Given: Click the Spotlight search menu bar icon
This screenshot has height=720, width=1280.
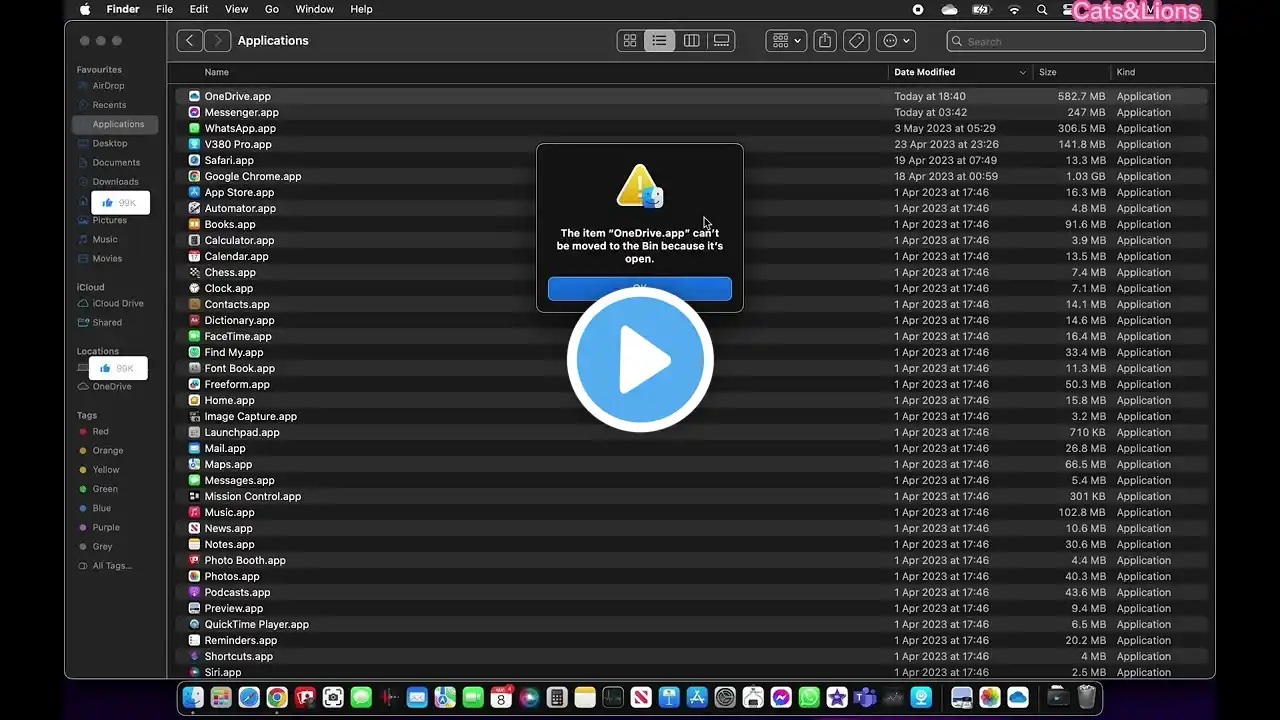Looking at the screenshot, I should (x=1042, y=9).
